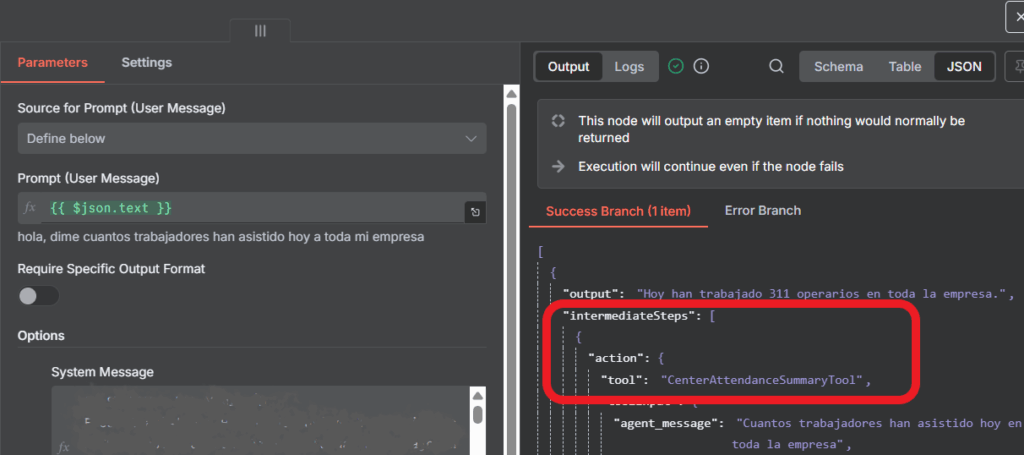The width and height of the screenshot is (1024, 455).
Task: Click the info icon next to Logs
Action: click(x=701, y=67)
